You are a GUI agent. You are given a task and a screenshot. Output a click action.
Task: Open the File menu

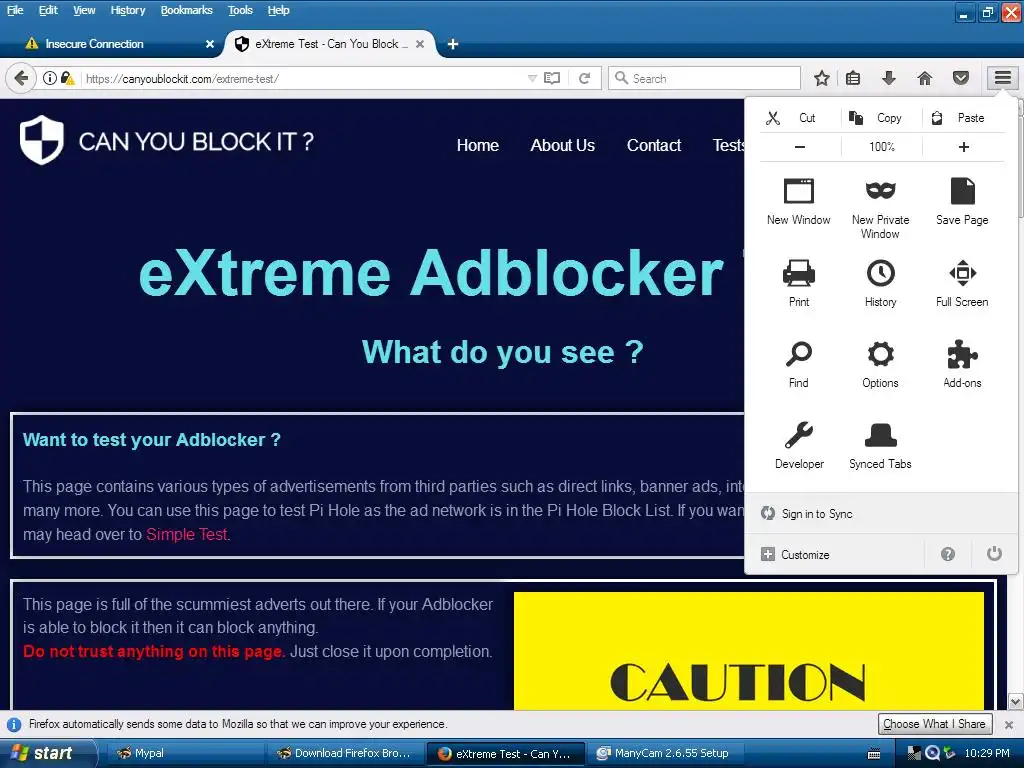(x=15, y=10)
